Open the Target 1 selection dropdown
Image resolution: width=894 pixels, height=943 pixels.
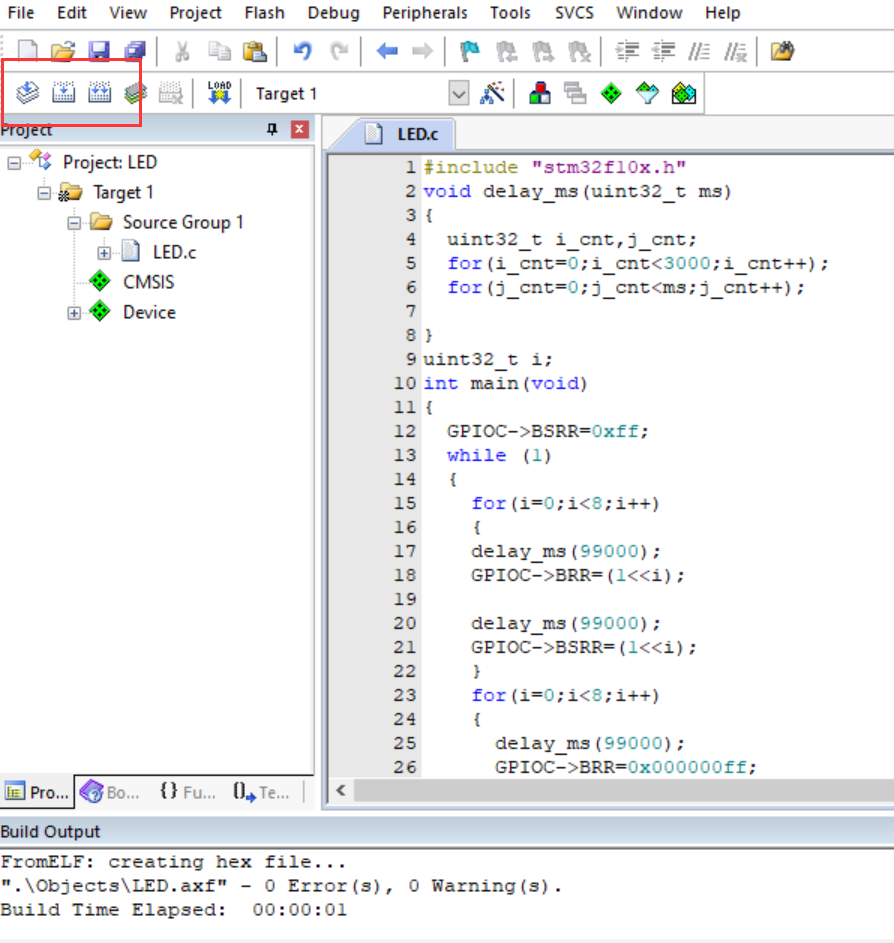(x=458, y=93)
